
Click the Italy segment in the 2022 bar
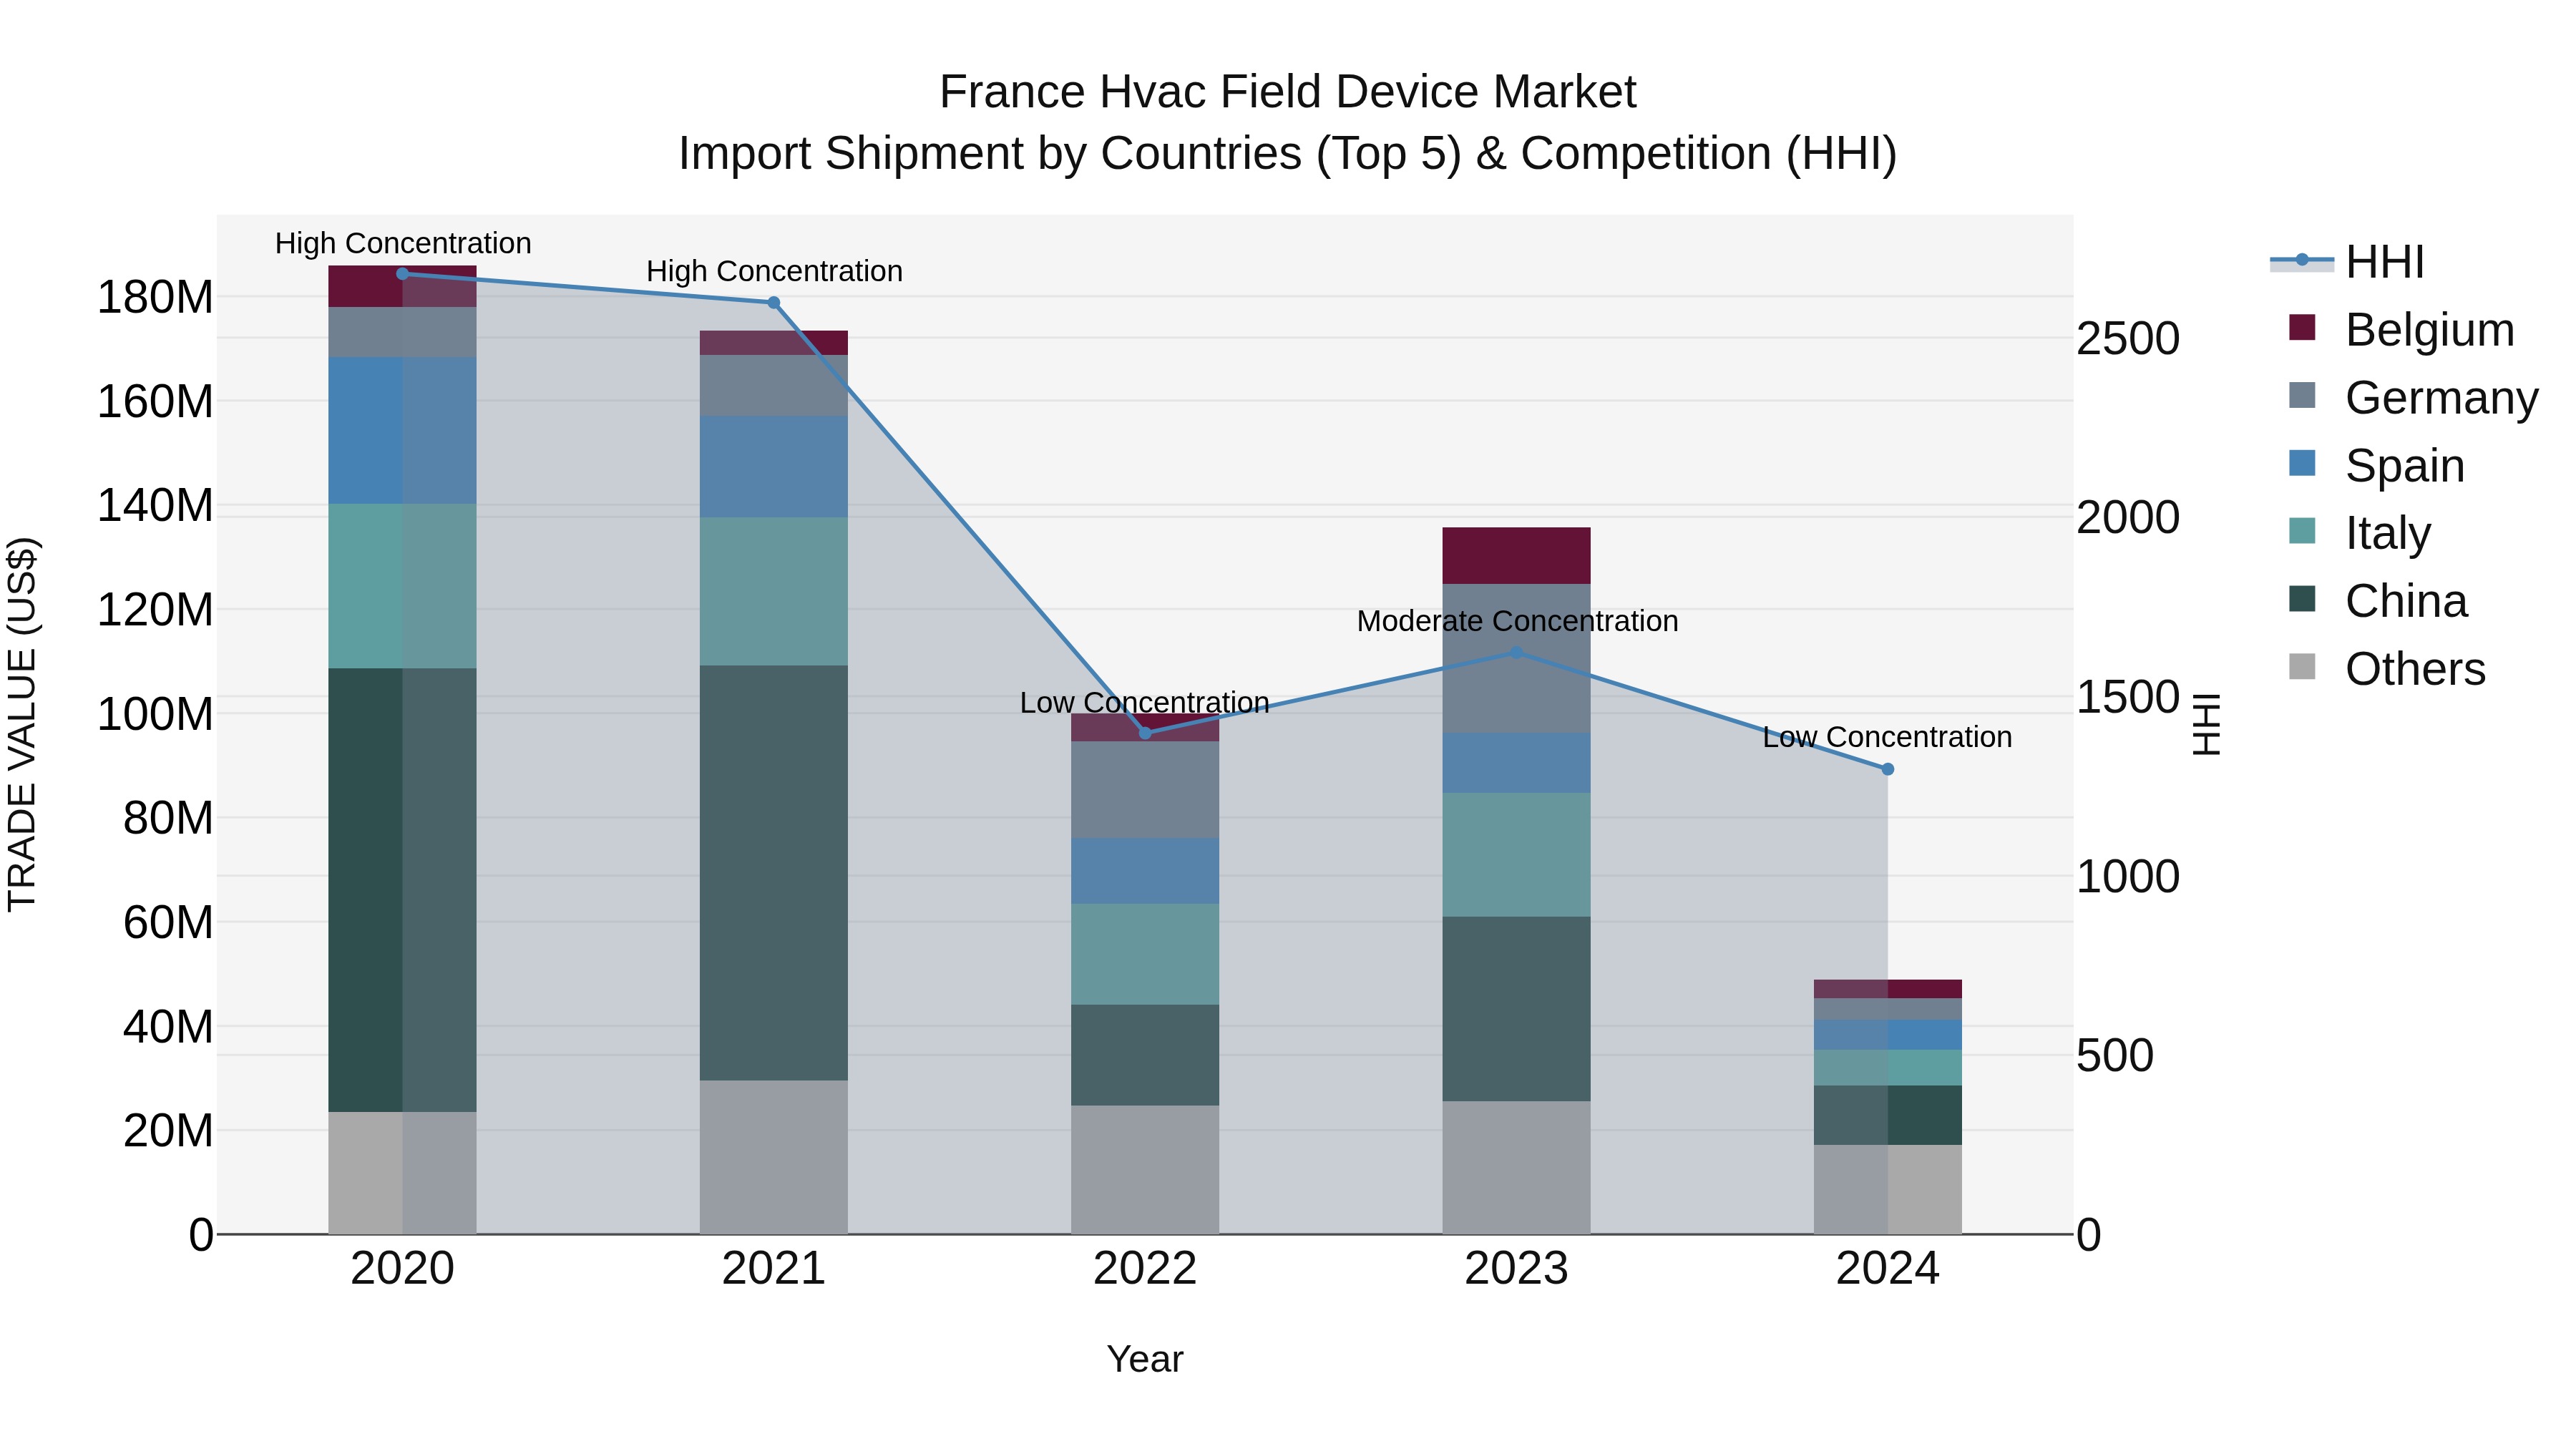click(1146, 955)
